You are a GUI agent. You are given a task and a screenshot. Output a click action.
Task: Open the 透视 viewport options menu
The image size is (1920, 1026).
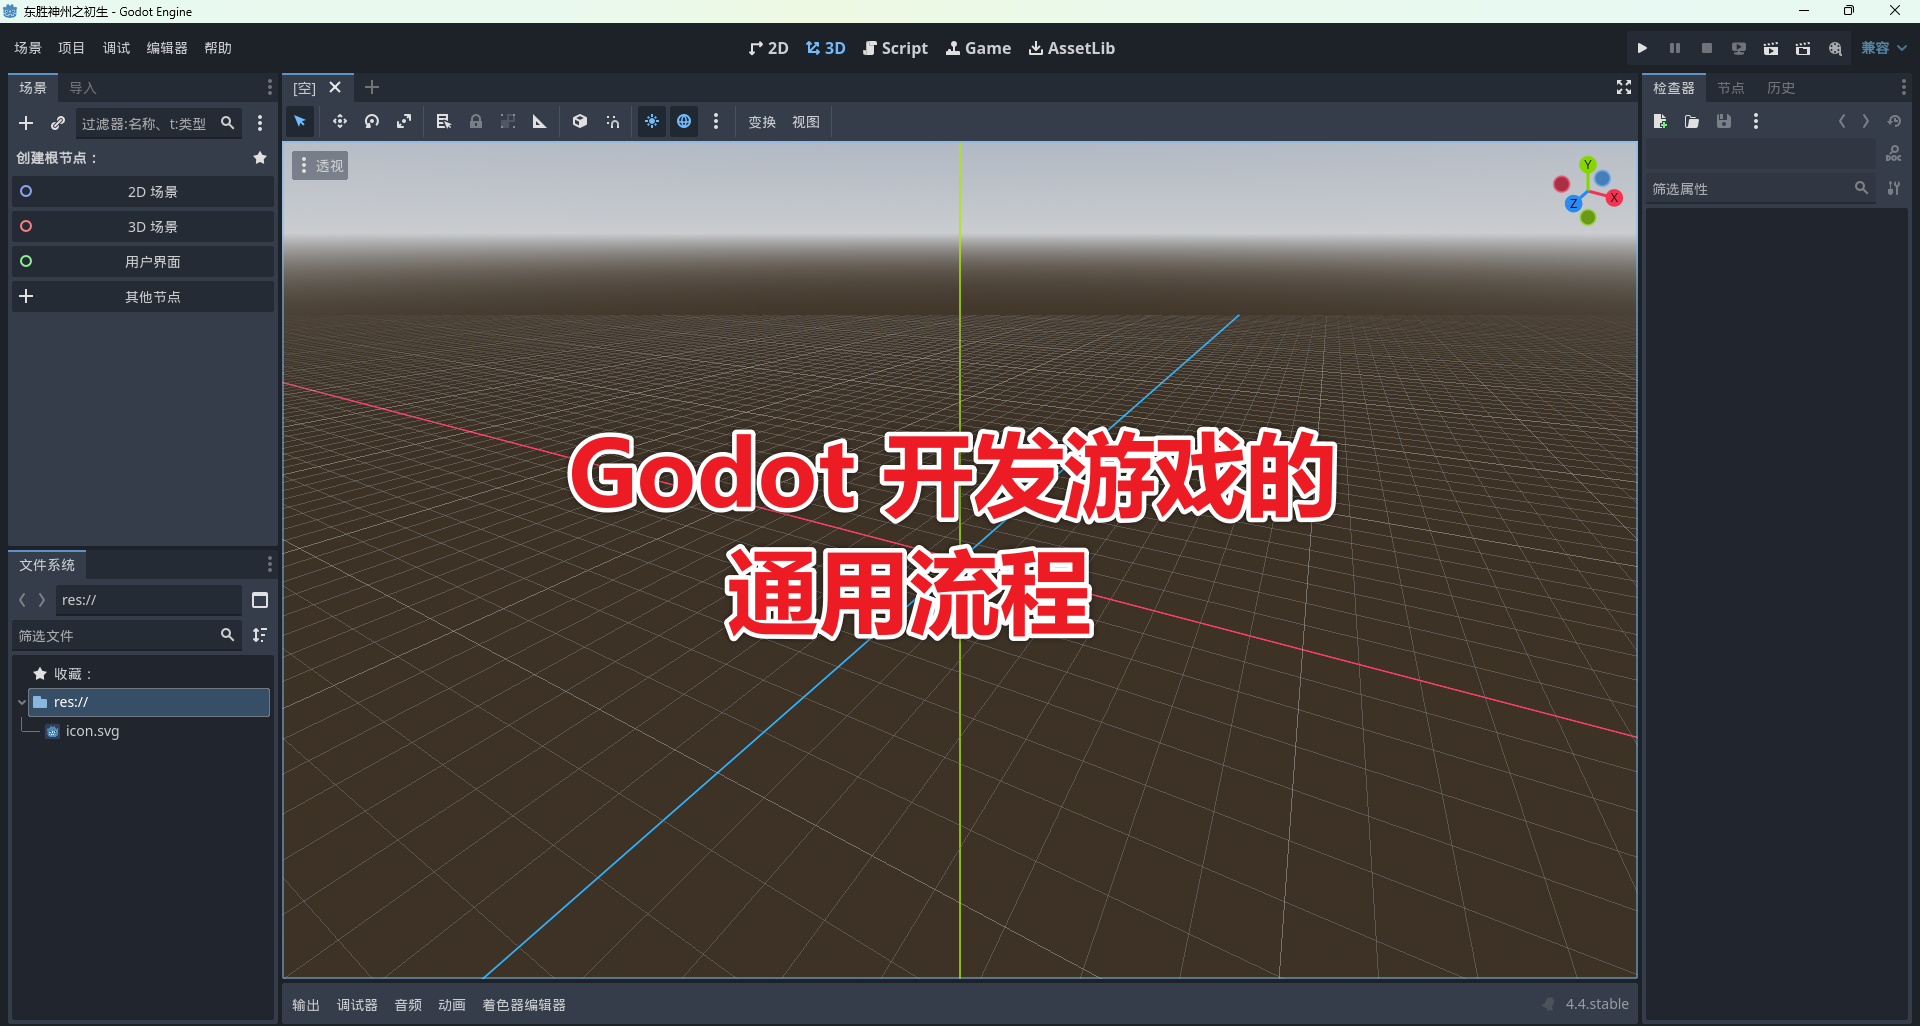pos(320,166)
